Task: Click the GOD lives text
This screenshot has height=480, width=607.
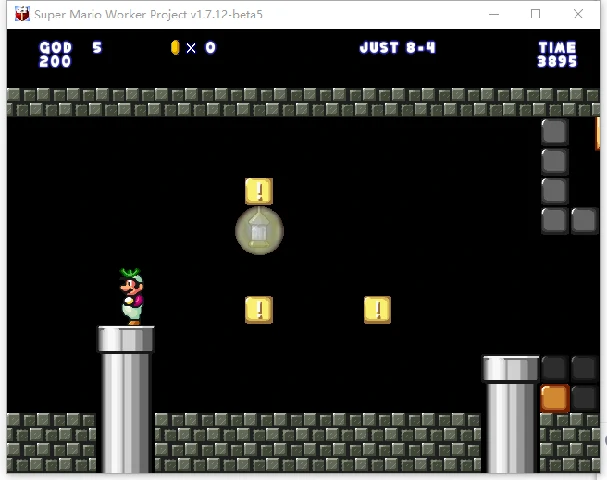Action: [x=55, y=48]
